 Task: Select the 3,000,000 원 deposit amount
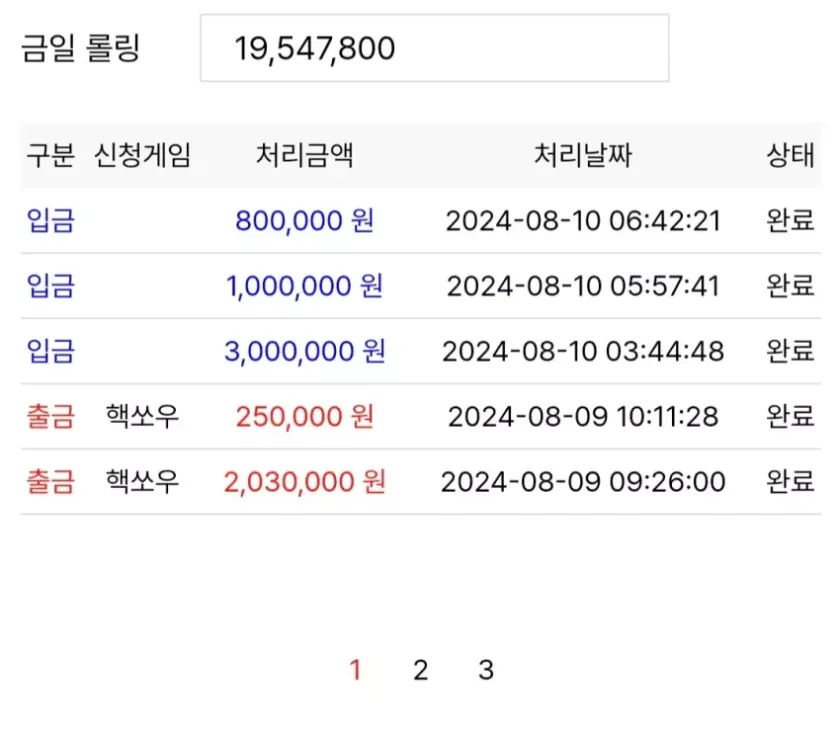(x=304, y=351)
